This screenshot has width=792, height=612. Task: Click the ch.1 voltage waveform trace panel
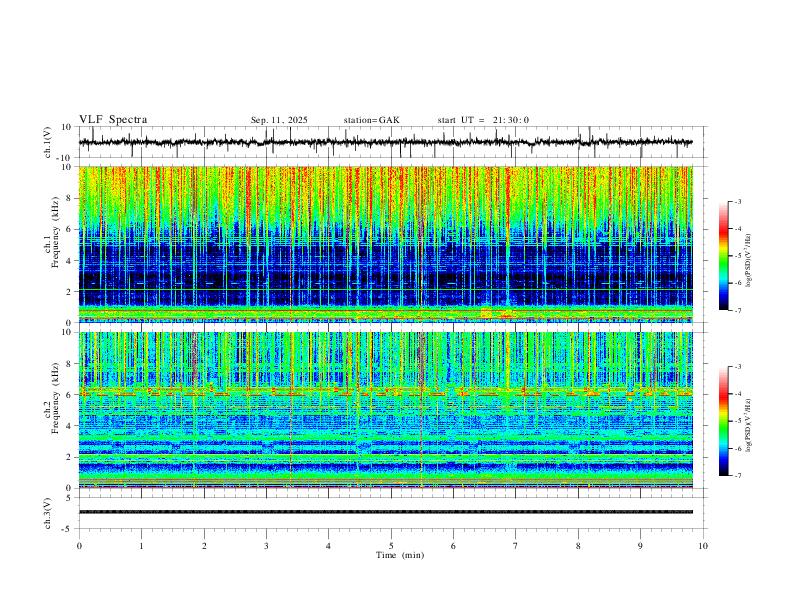pyautogui.click(x=392, y=142)
